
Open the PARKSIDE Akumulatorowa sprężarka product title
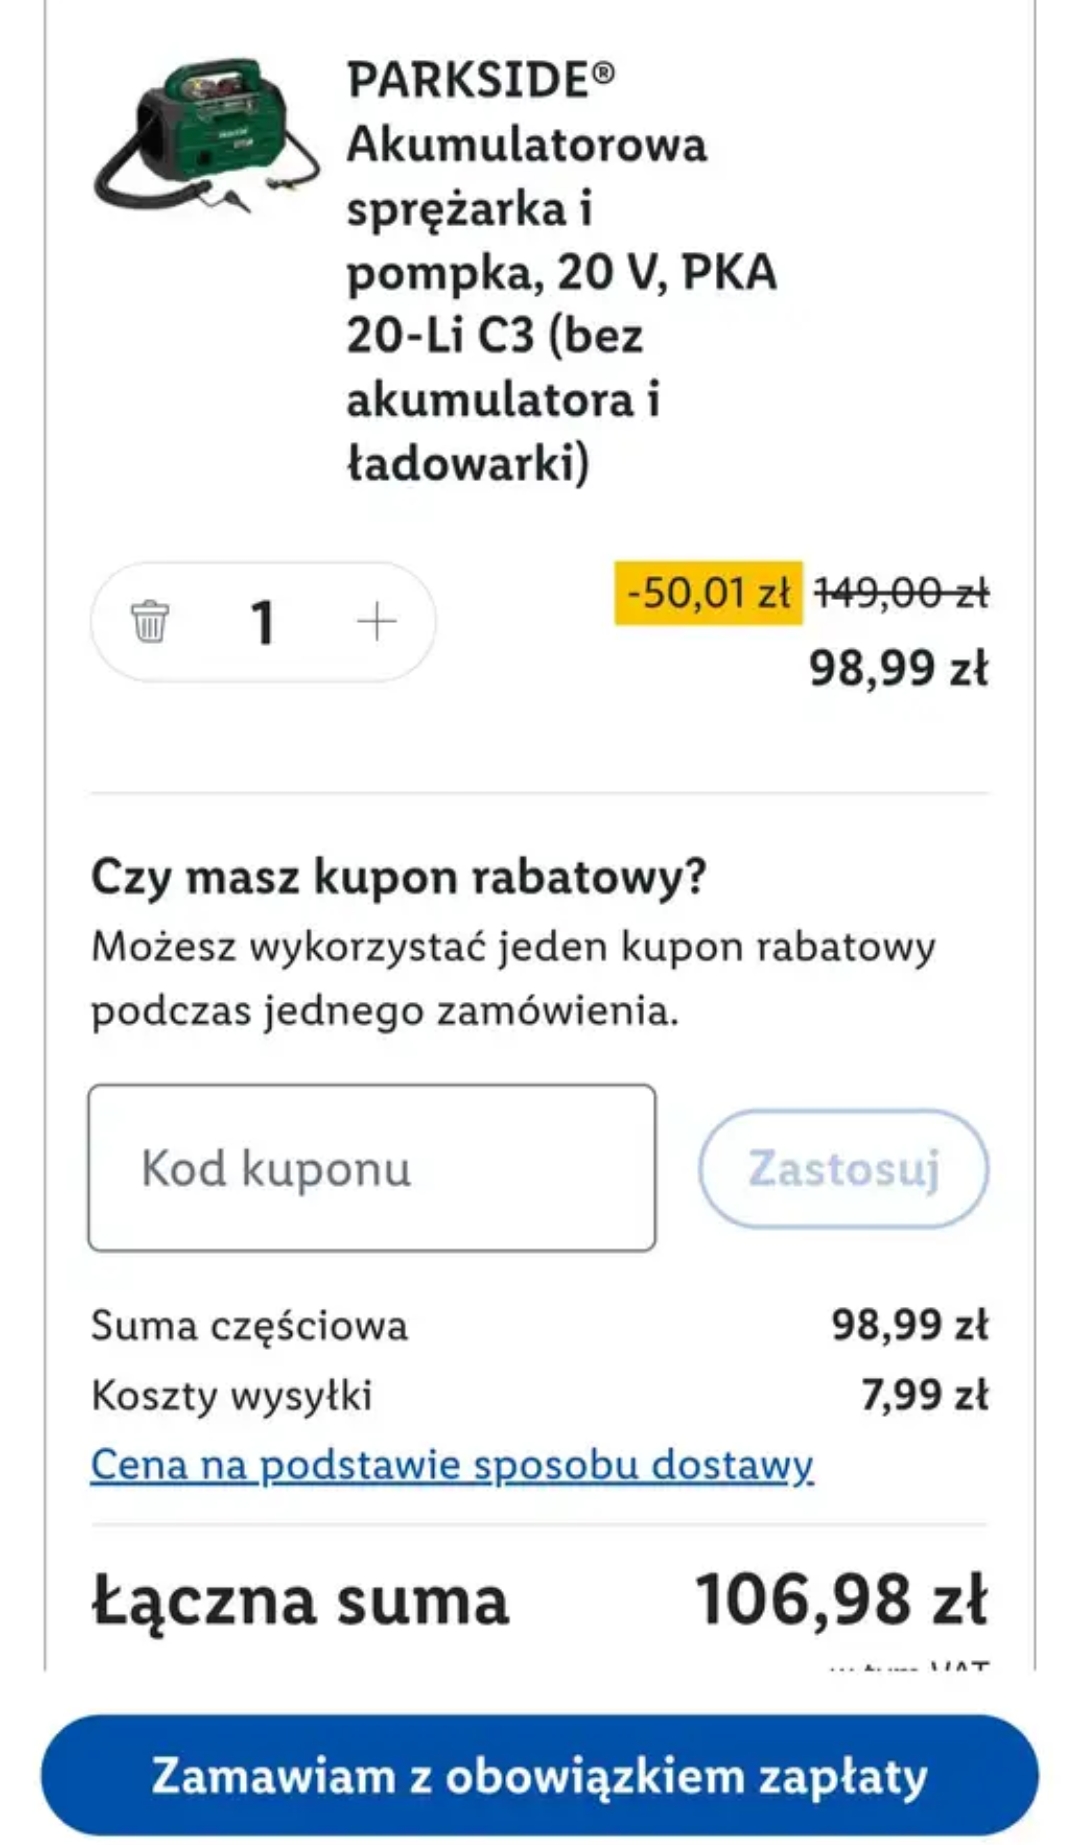pos(560,271)
